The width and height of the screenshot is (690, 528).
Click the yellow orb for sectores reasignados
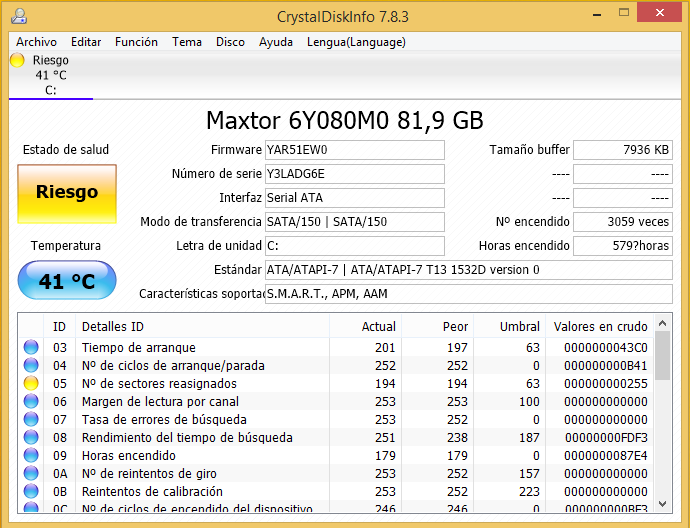tap(31, 384)
